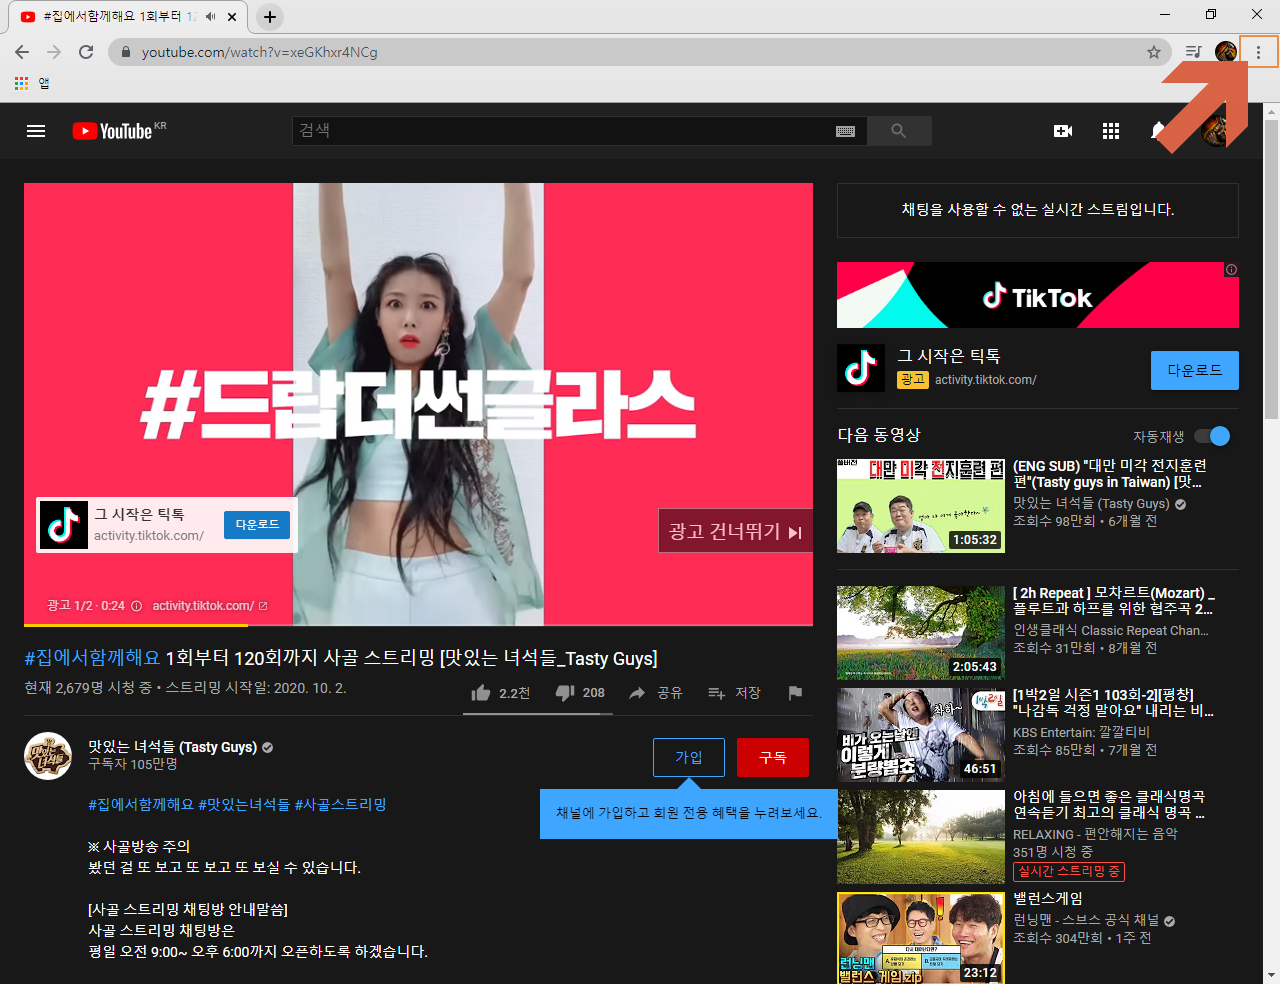
Task: Report the video with the flag icon
Action: click(x=795, y=693)
